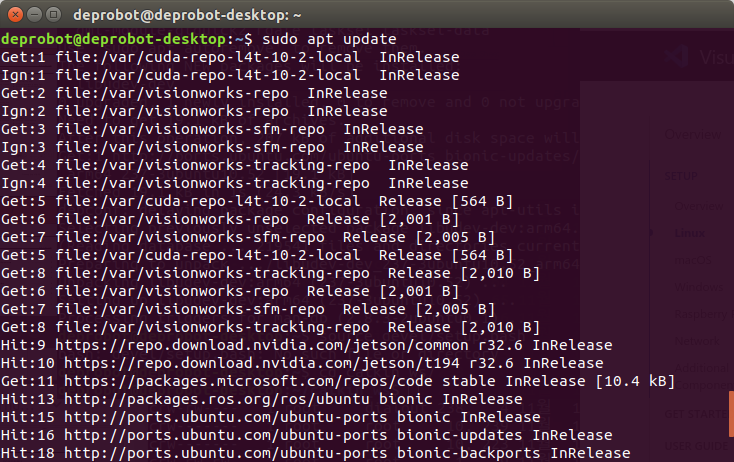Close the terminal window
This screenshot has height=462, width=734.
point(15,15)
